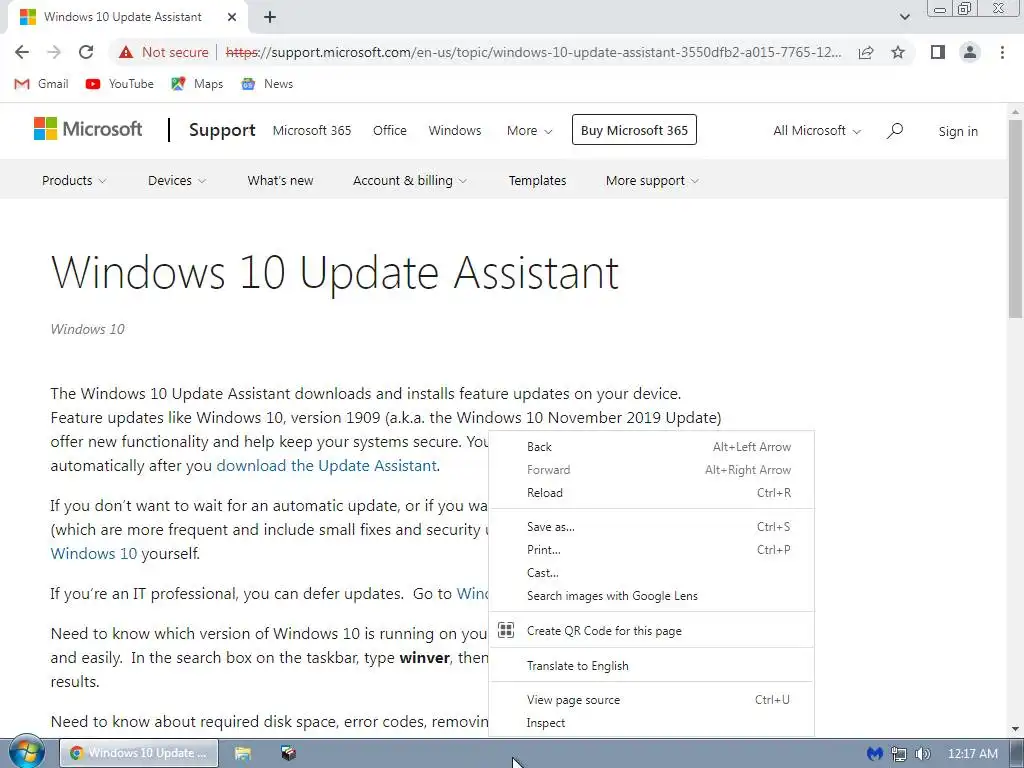Expand the More dropdown in header

coord(530,131)
